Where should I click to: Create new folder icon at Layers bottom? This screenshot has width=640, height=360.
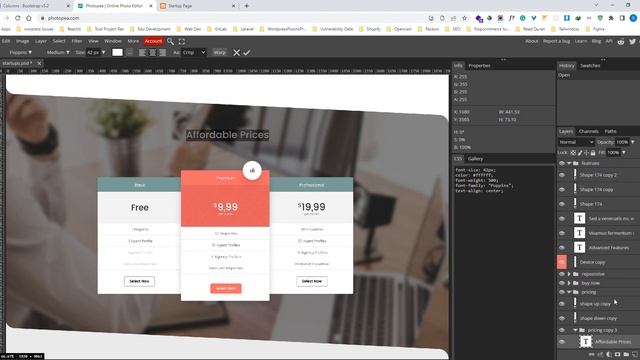tap(626, 355)
